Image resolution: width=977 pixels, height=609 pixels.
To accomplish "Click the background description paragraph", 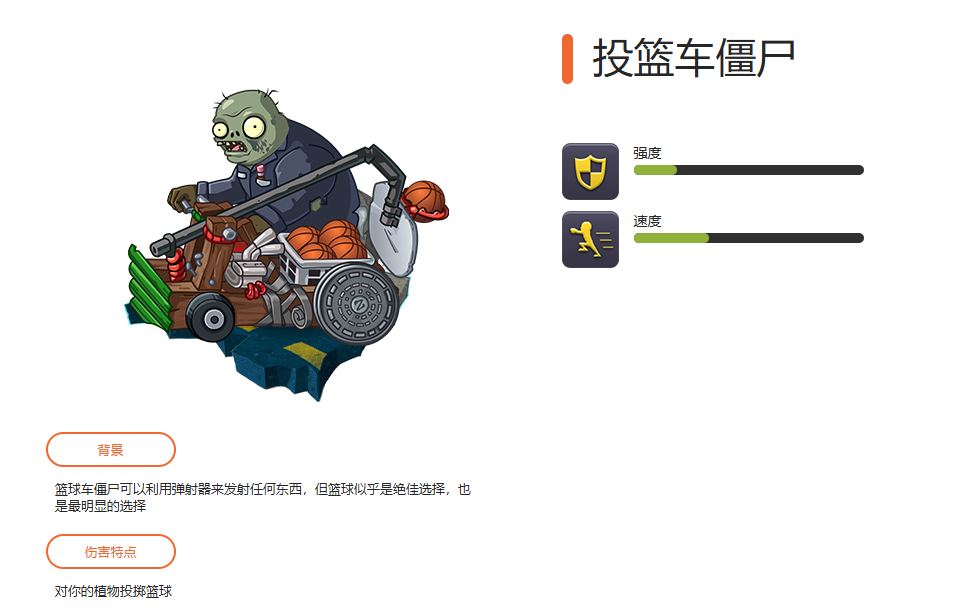I will (262, 497).
